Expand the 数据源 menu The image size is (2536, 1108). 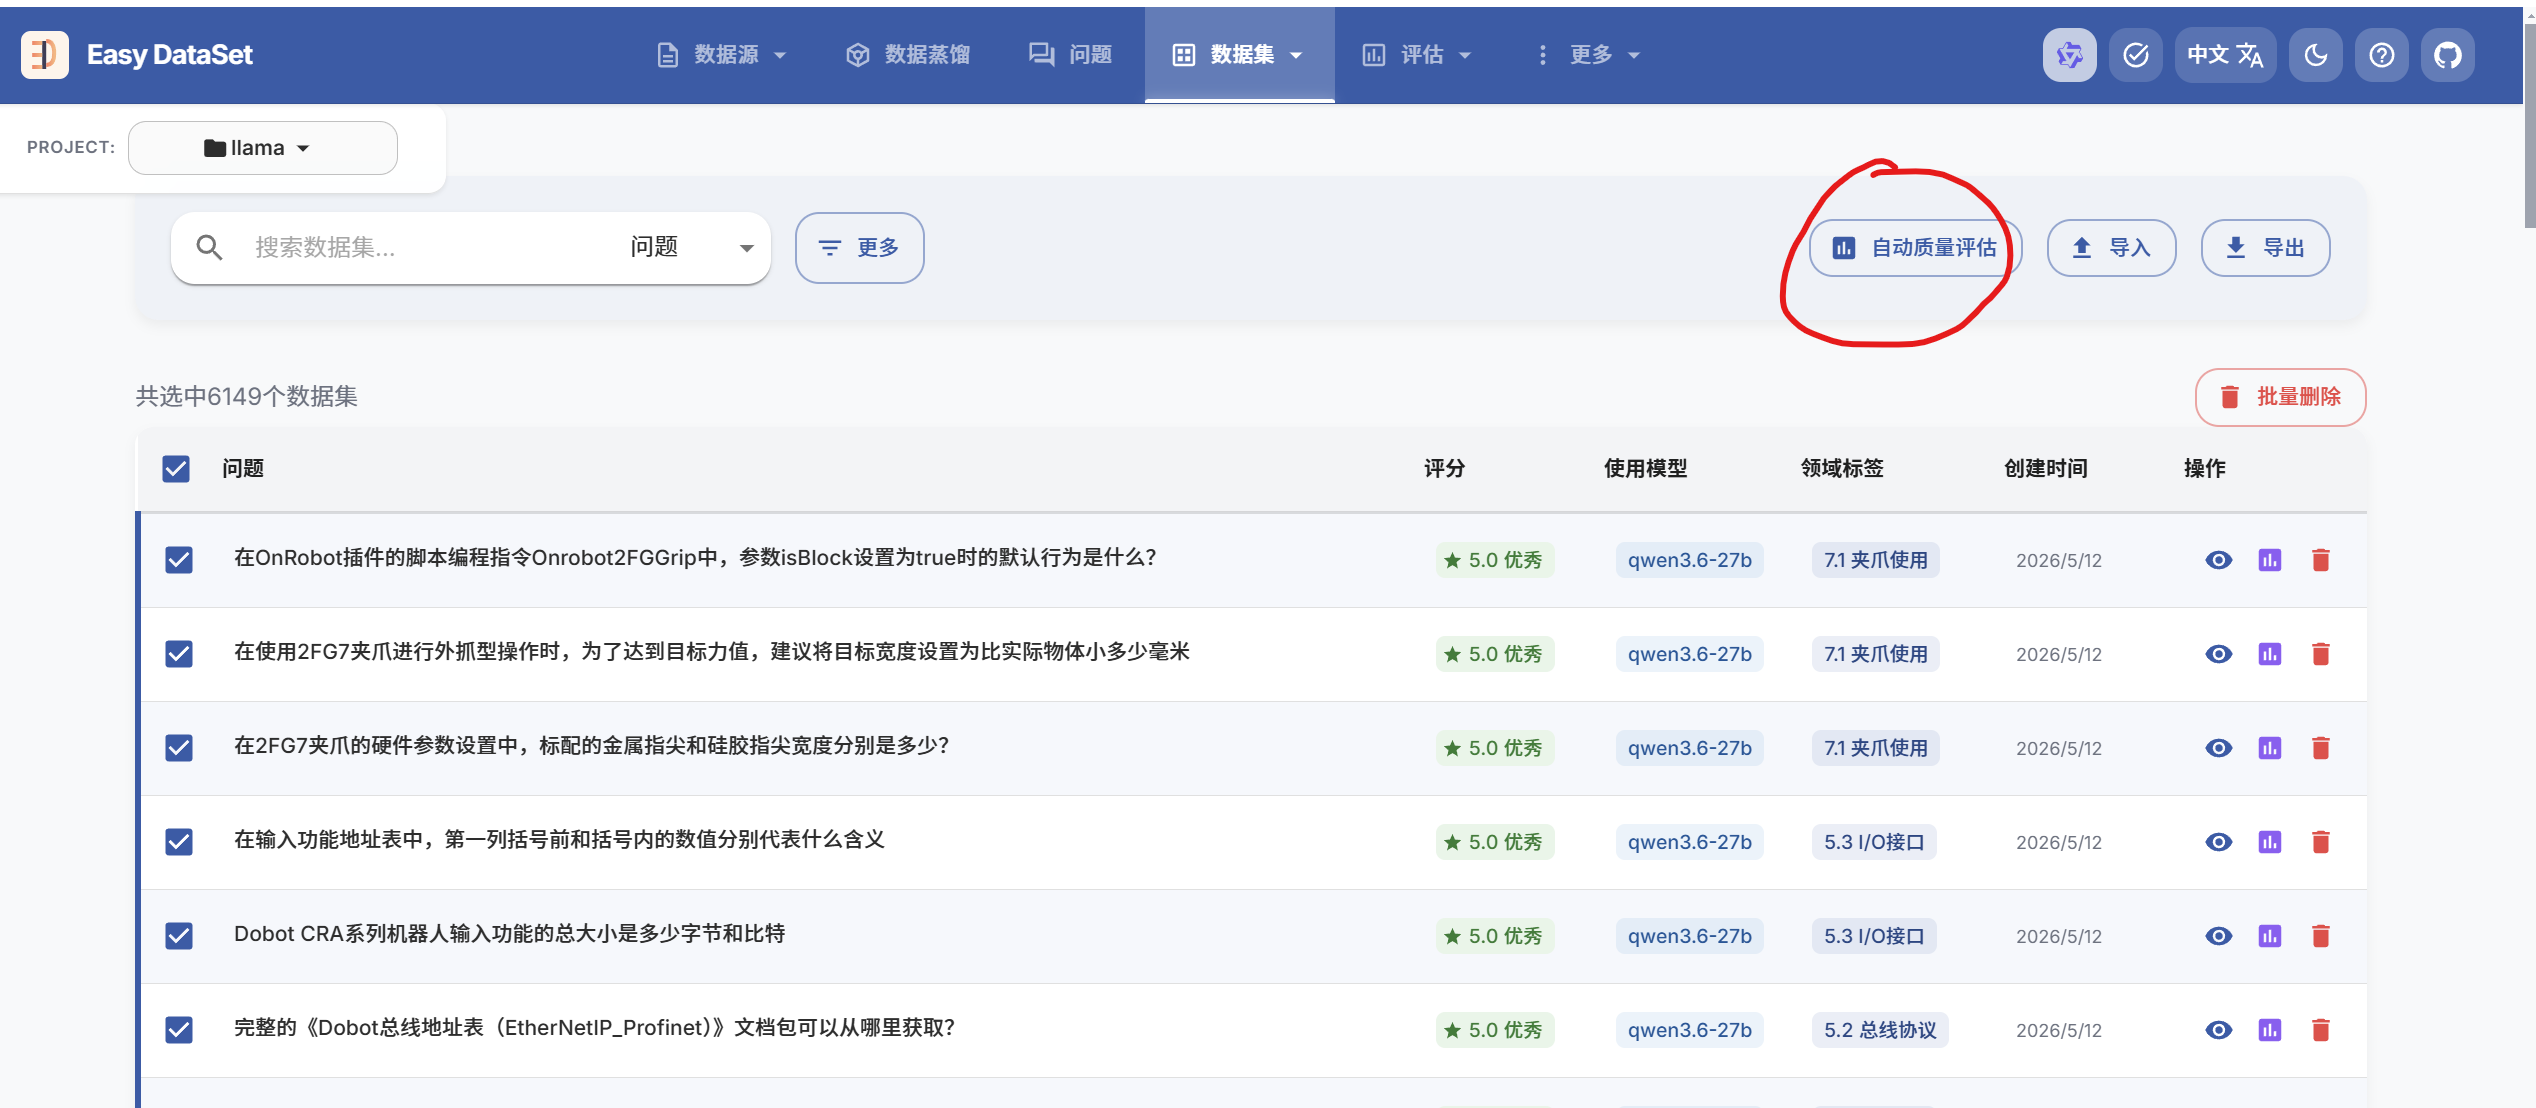(x=722, y=55)
